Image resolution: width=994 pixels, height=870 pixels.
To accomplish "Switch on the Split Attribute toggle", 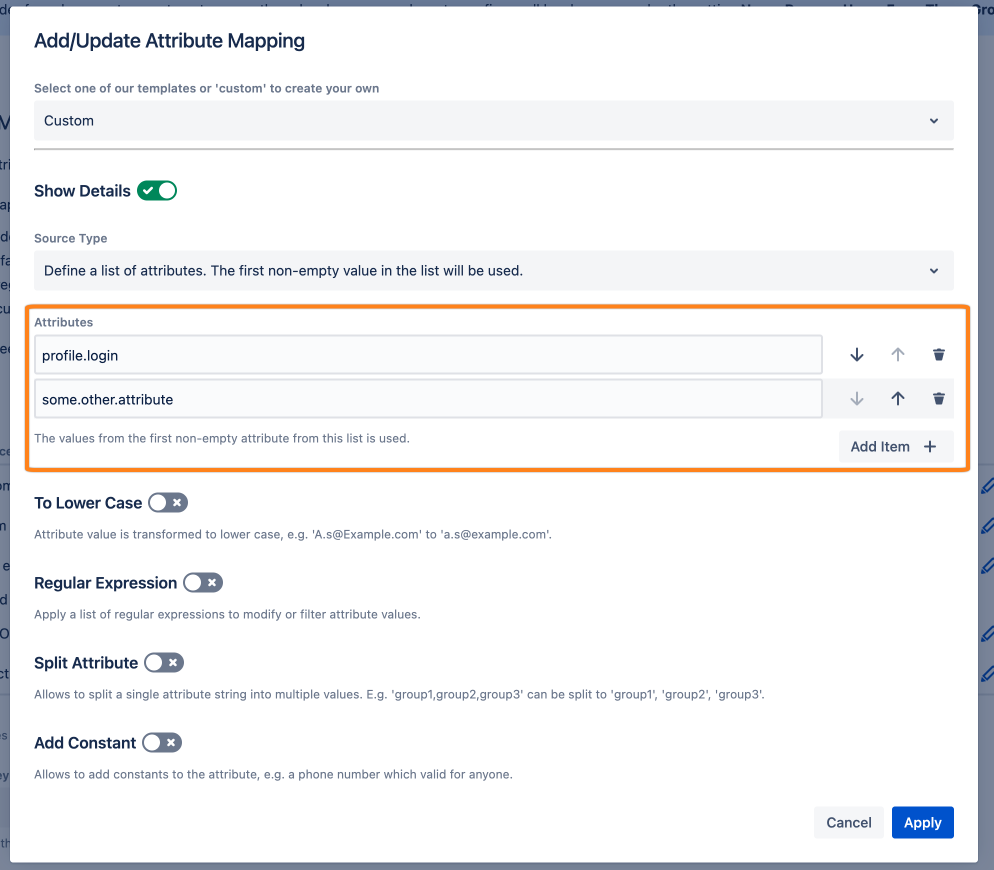I will [x=164, y=663].
